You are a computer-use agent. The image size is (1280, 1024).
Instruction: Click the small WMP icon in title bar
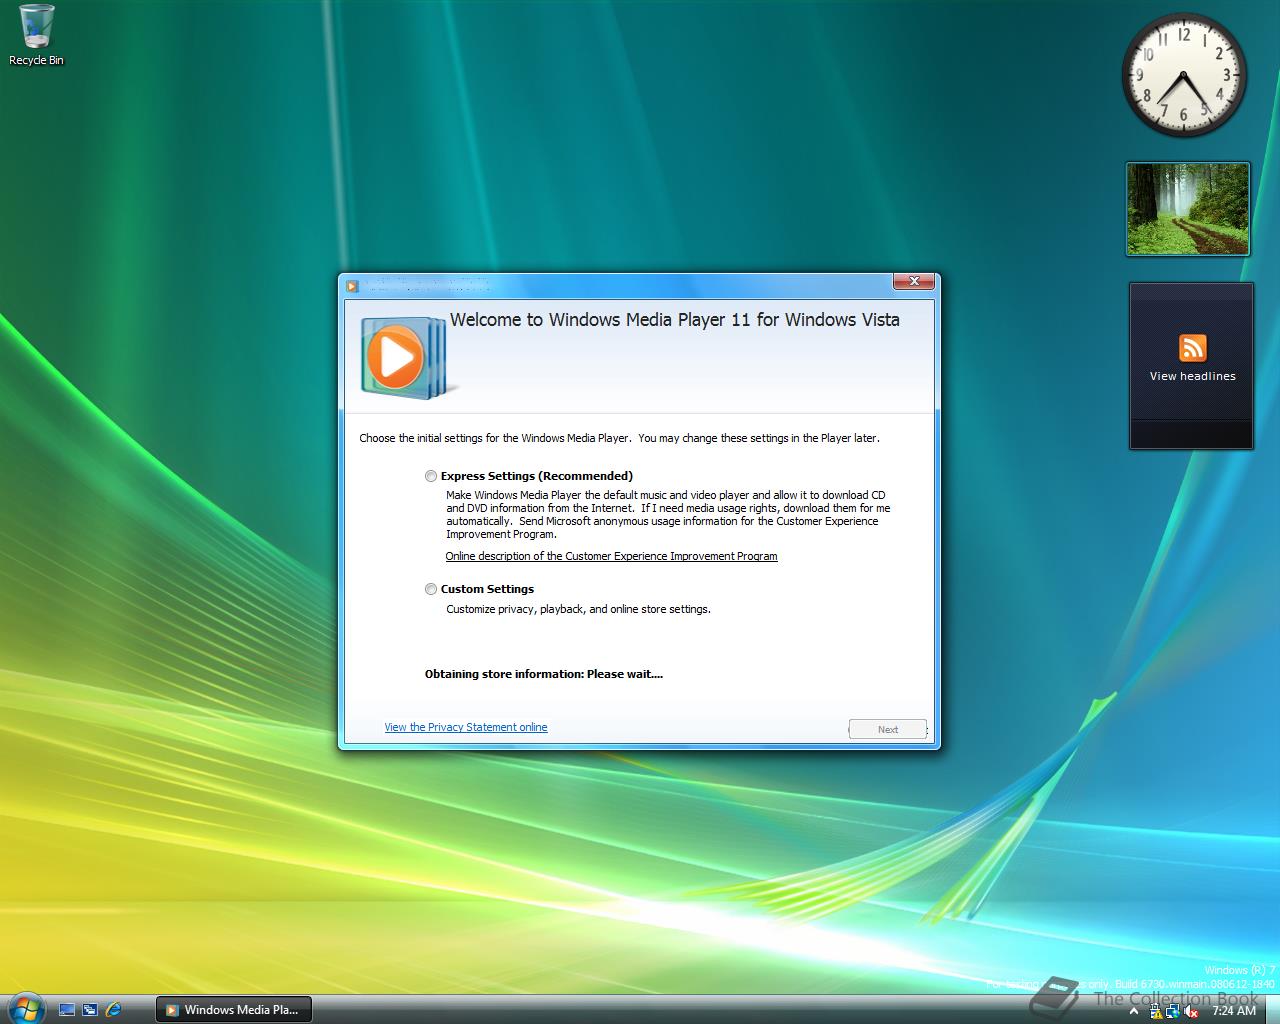click(352, 285)
